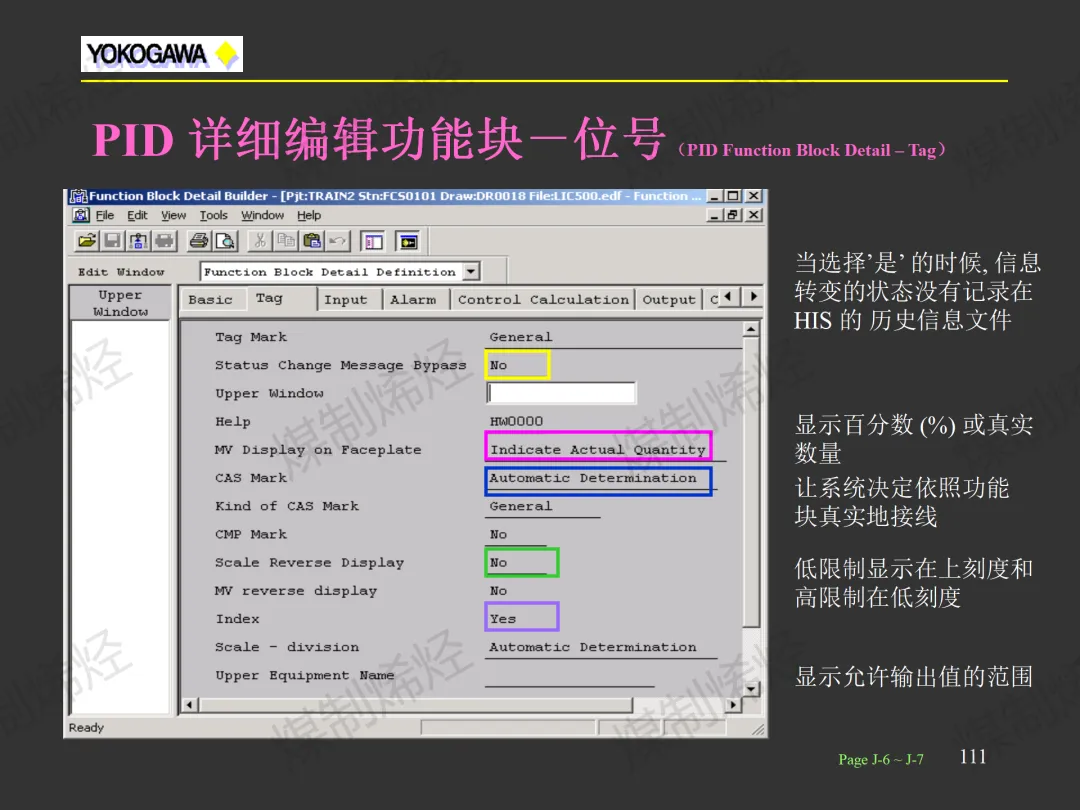Click Scale Reverse Display No value
The image size is (1080, 810).
521,563
